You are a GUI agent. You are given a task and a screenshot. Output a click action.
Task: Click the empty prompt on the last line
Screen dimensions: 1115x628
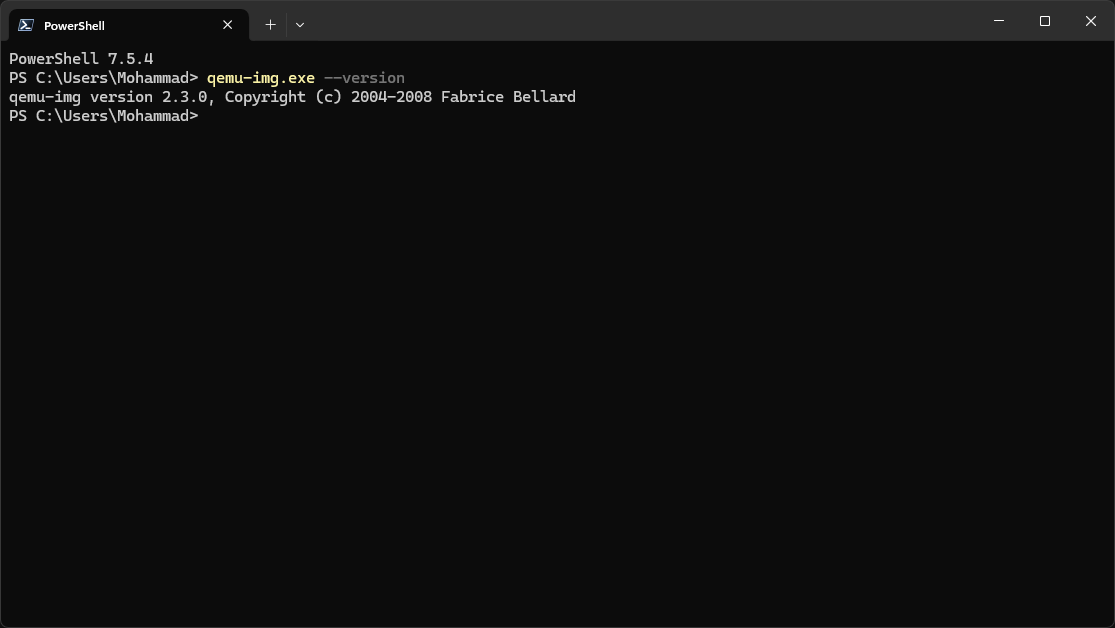[208, 116]
